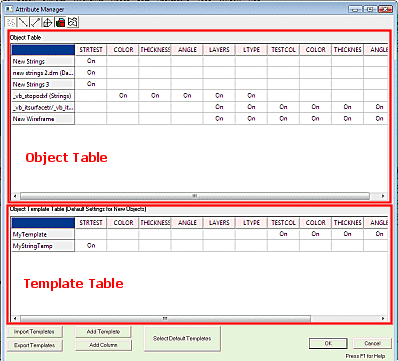The image size is (398, 361).
Task: Toggle TESTCOL On cell for MyTemplate
Action: point(283,234)
